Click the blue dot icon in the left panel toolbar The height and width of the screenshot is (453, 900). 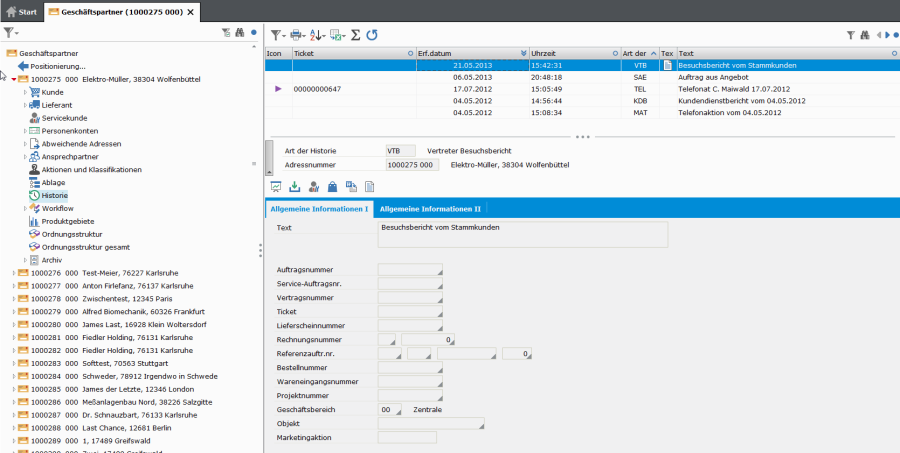(x=253, y=33)
